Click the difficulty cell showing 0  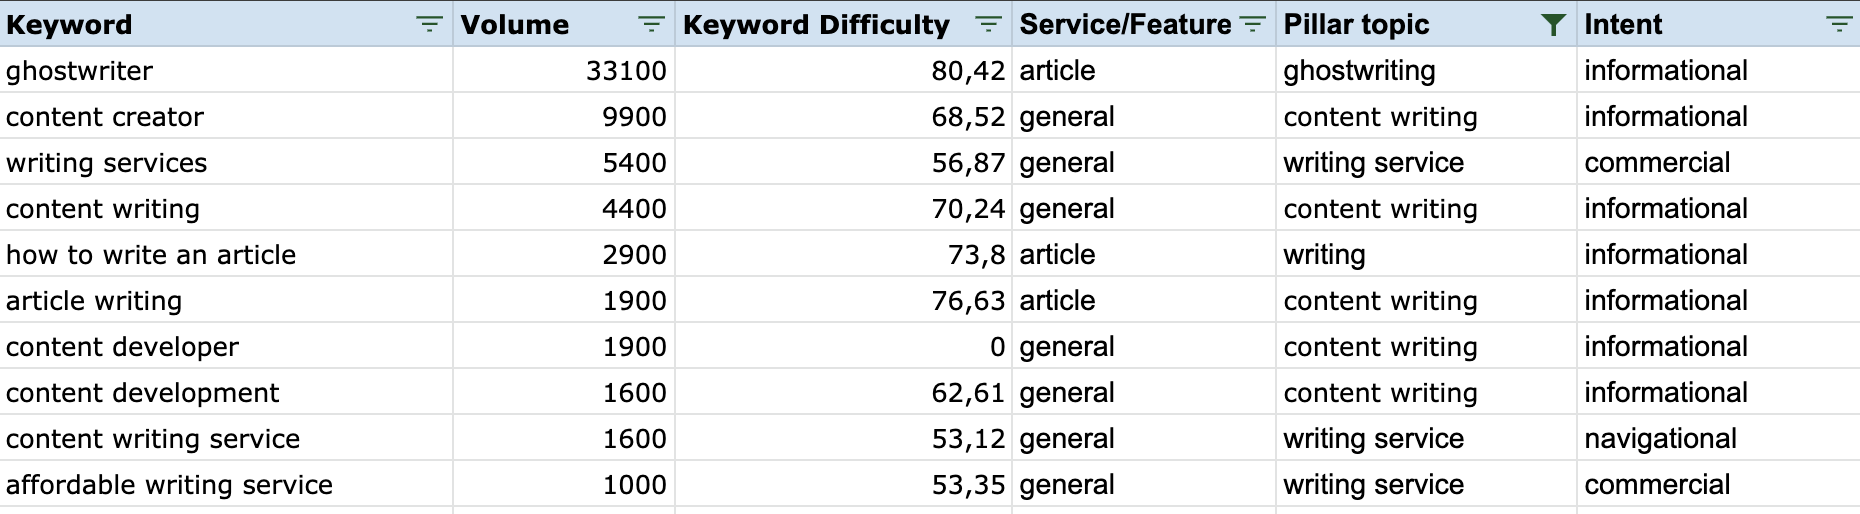[x=844, y=346]
